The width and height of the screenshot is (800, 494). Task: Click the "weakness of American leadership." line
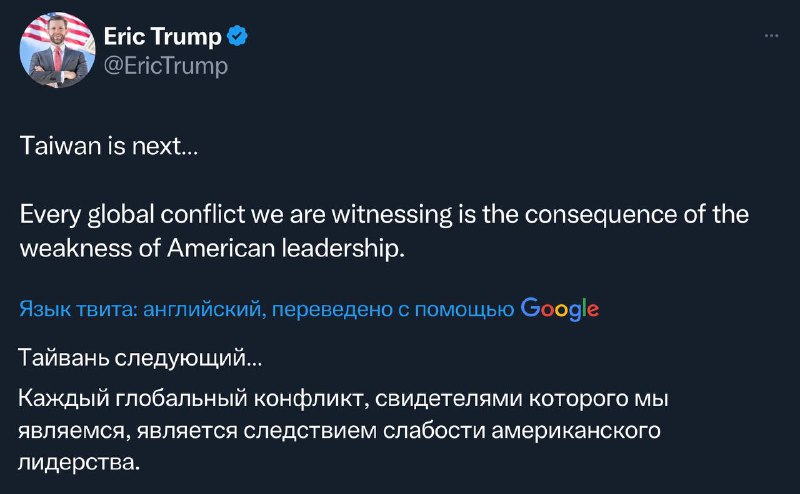213,248
